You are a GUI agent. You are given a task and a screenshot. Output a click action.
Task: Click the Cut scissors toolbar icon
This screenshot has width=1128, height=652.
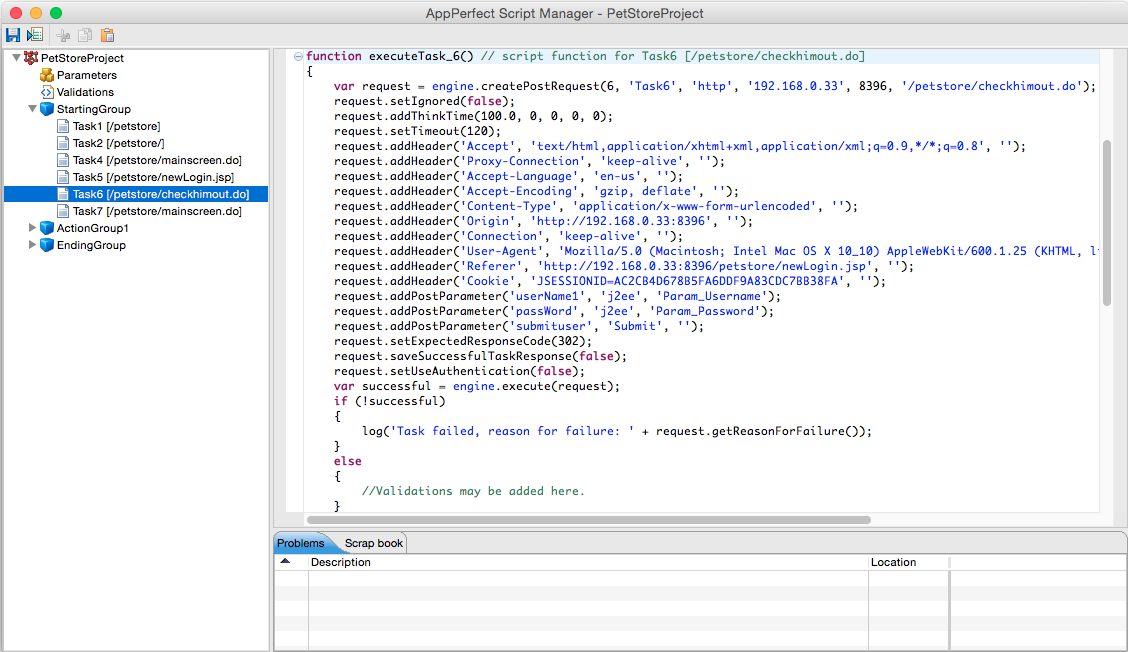tap(63, 35)
